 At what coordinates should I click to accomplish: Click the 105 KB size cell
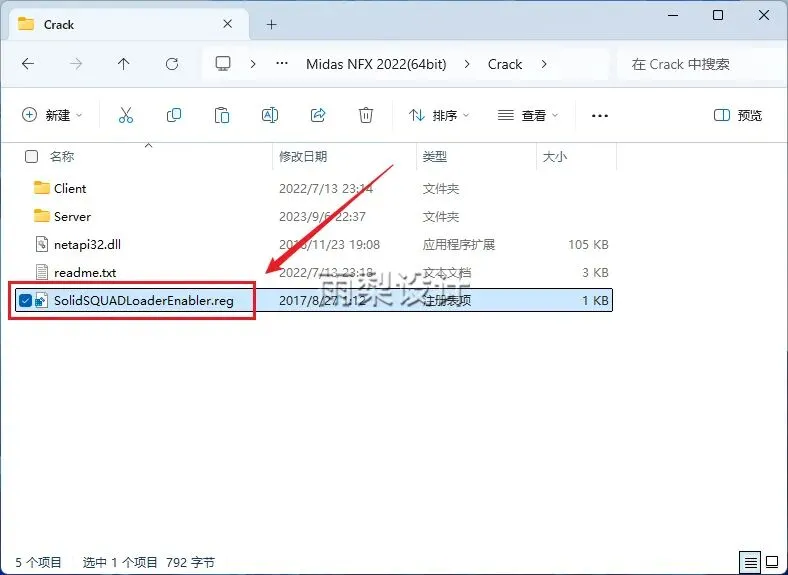(588, 244)
